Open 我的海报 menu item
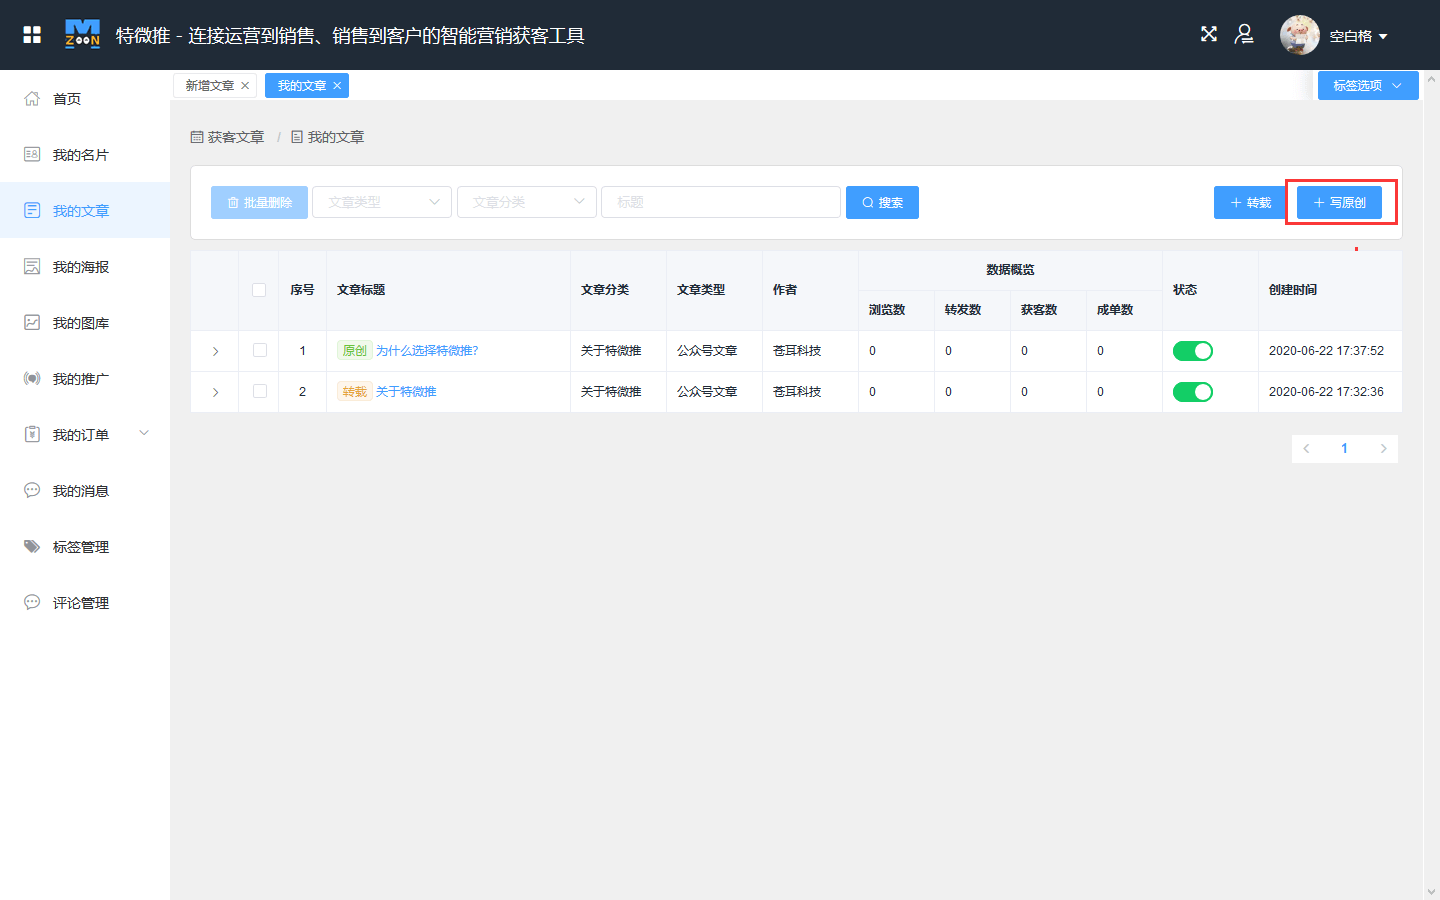 pos(85,267)
